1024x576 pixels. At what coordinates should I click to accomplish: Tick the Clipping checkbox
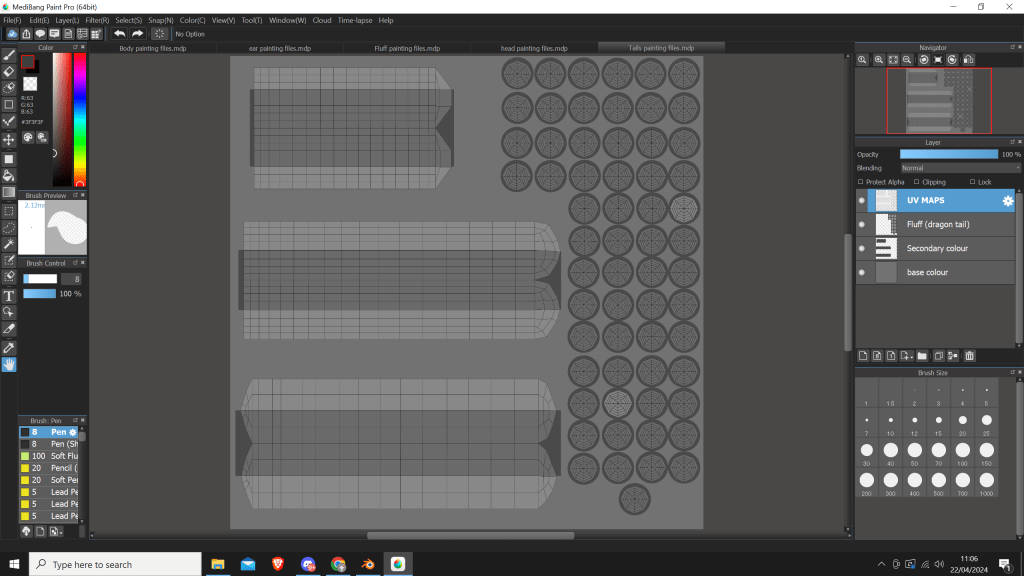point(917,182)
